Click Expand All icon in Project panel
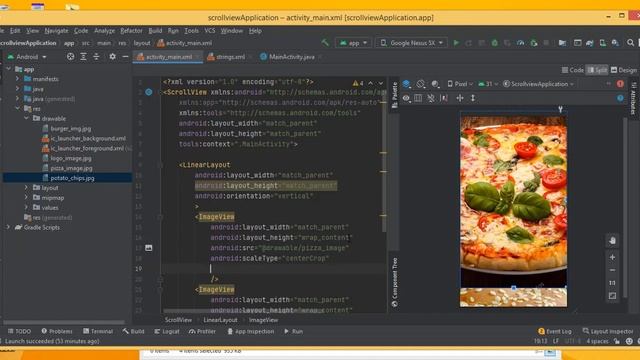 [83, 57]
